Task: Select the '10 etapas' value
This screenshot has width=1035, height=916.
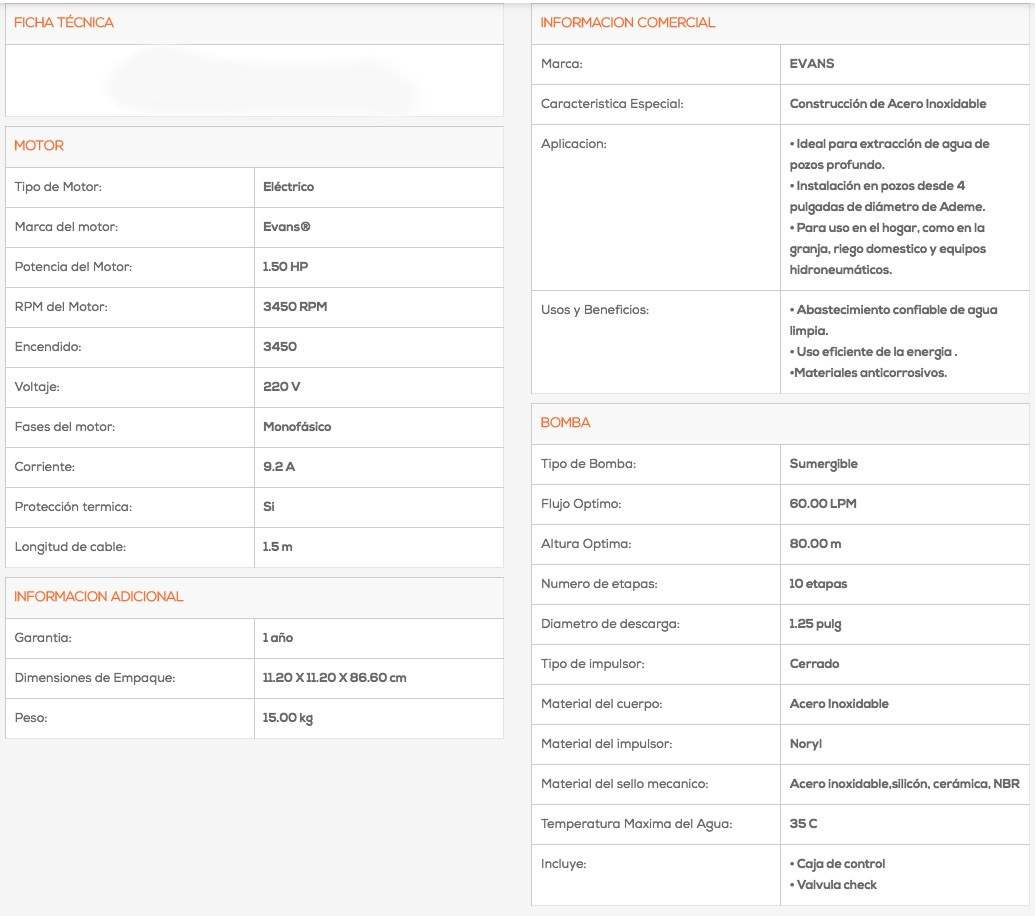Action: (x=818, y=584)
